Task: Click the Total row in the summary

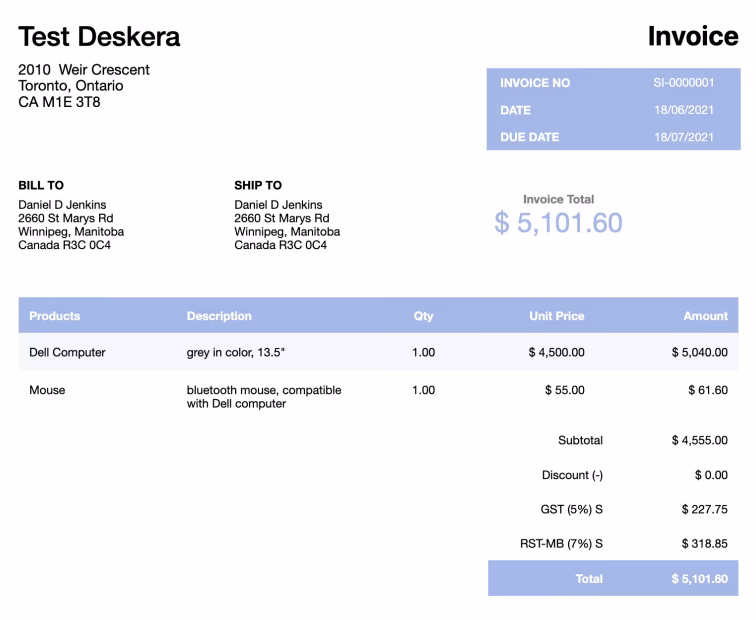Action: (612, 579)
